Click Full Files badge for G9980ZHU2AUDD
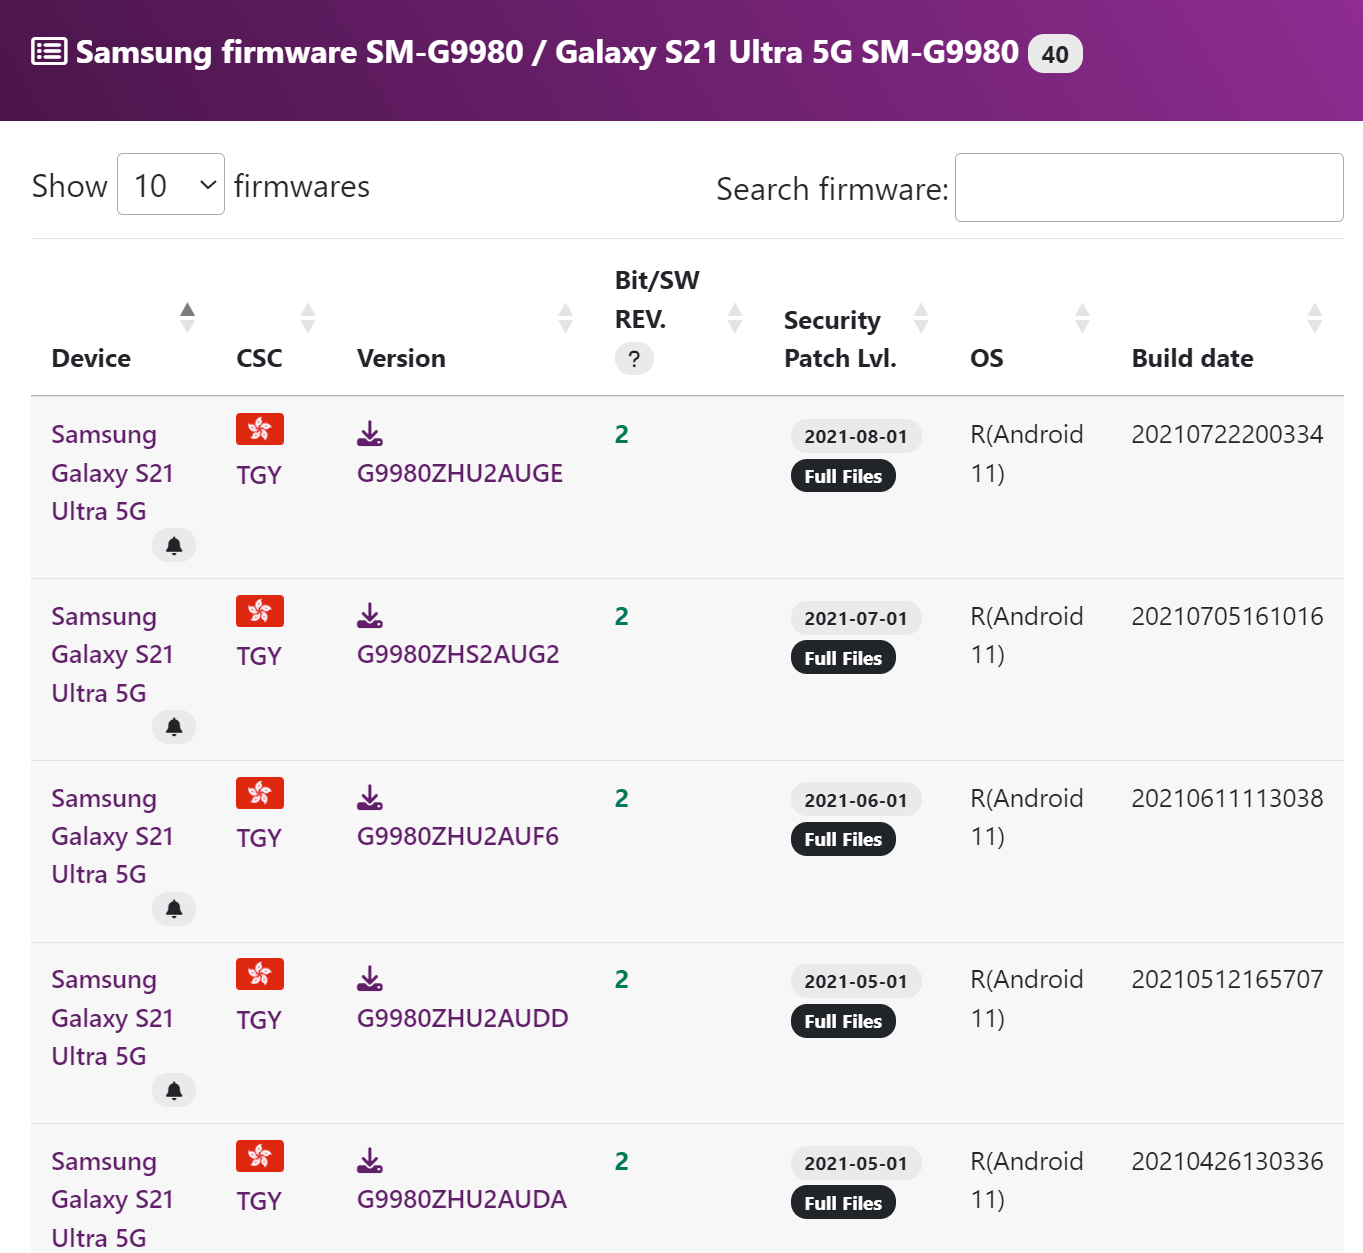The height and width of the screenshot is (1253, 1363). [843, 1021]
